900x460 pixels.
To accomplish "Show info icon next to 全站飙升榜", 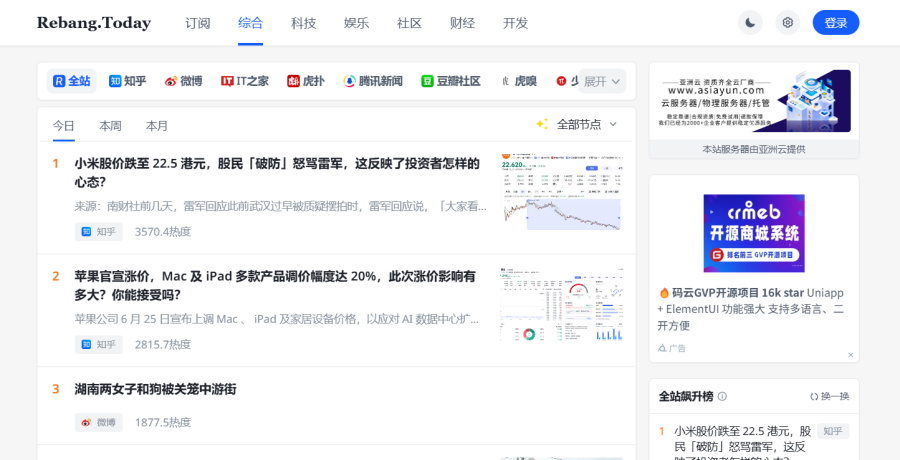I will tap(722, 396).
